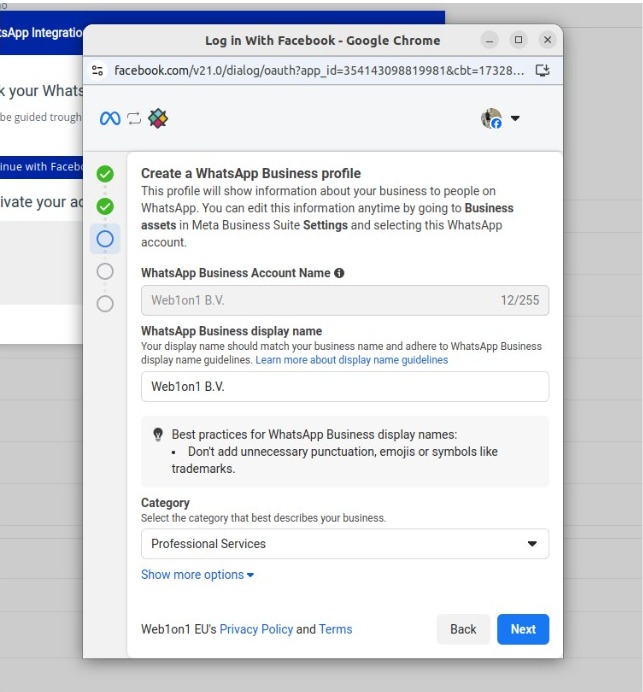Image resolution: width=643 pixels, height=692 pixels.
Task: Click the info icon beside Account Name
Action: coord(340,273)
